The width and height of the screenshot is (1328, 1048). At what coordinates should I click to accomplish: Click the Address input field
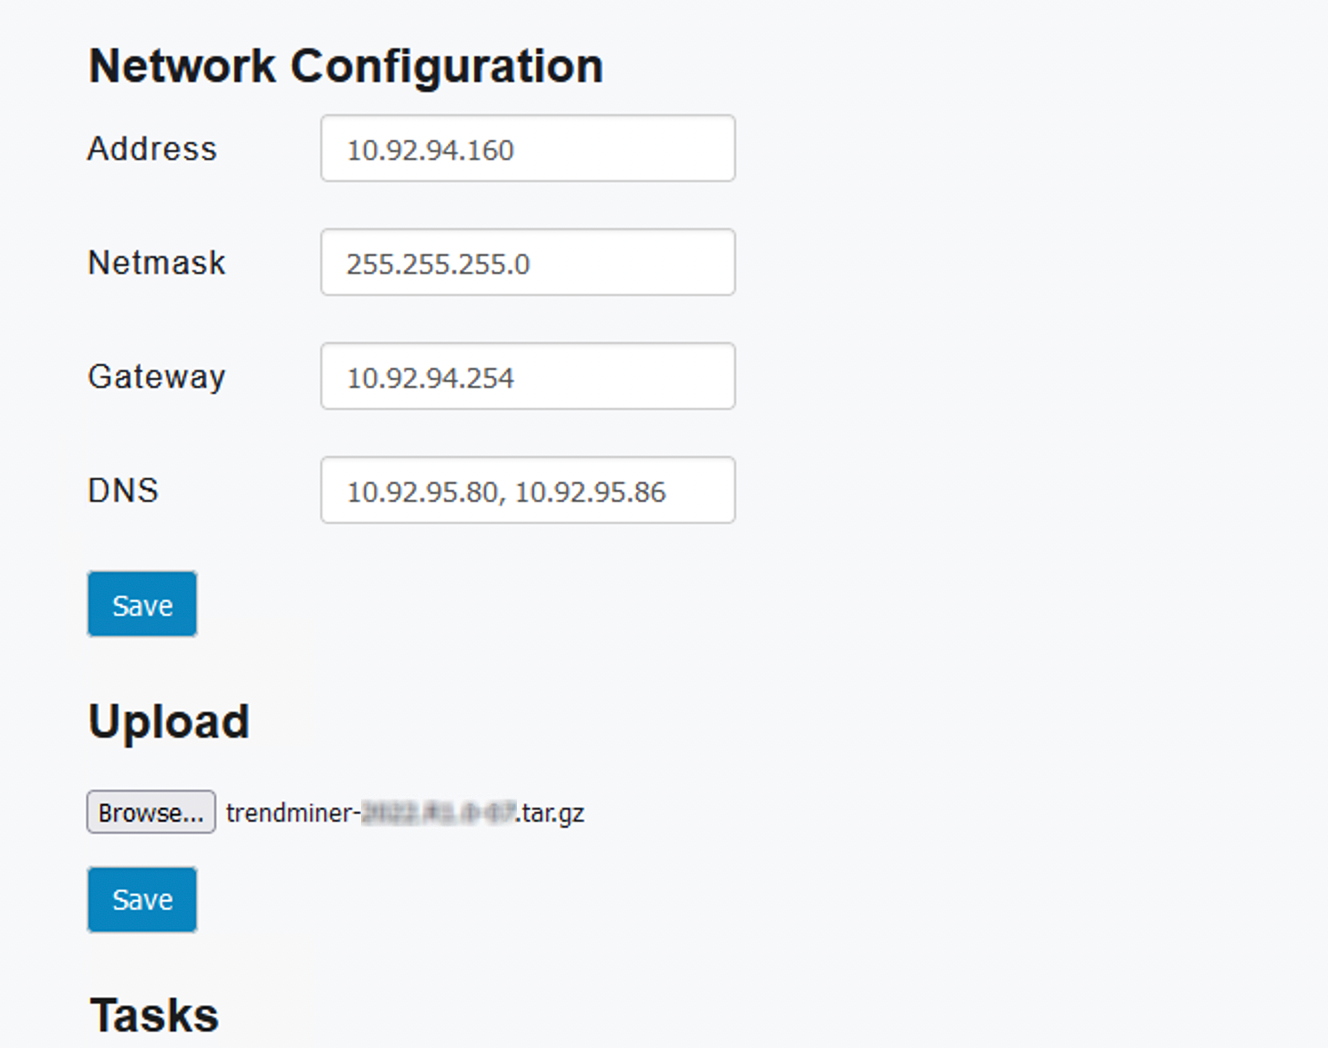(x=528, y=148)
